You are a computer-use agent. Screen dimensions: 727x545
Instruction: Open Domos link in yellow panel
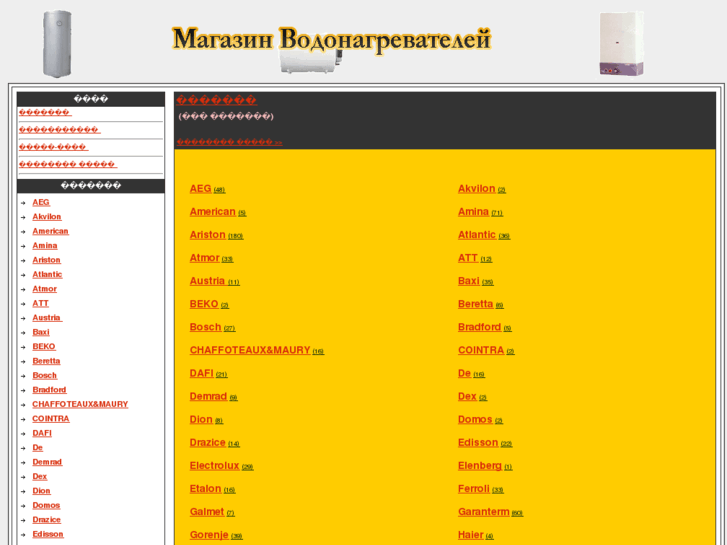click(x=480, y=420)
